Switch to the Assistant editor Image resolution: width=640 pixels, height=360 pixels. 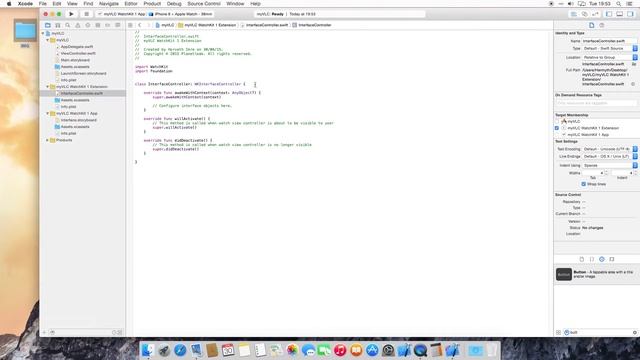coord(584,14)
